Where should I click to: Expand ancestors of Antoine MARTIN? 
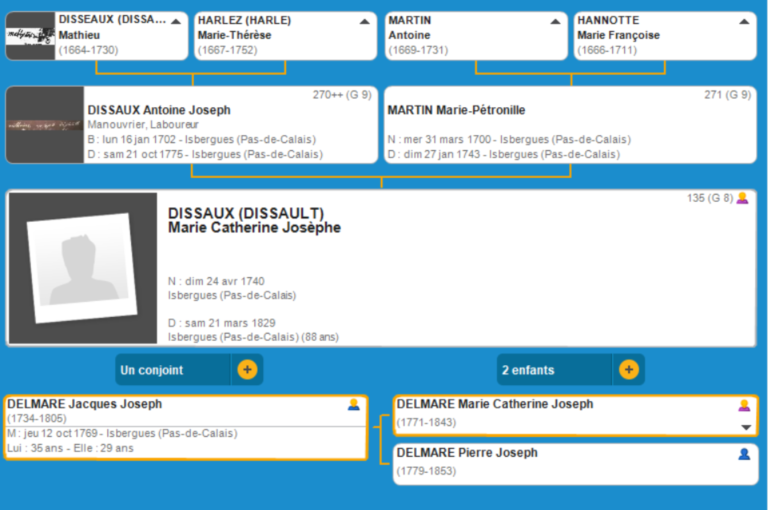tap(554, 21)
